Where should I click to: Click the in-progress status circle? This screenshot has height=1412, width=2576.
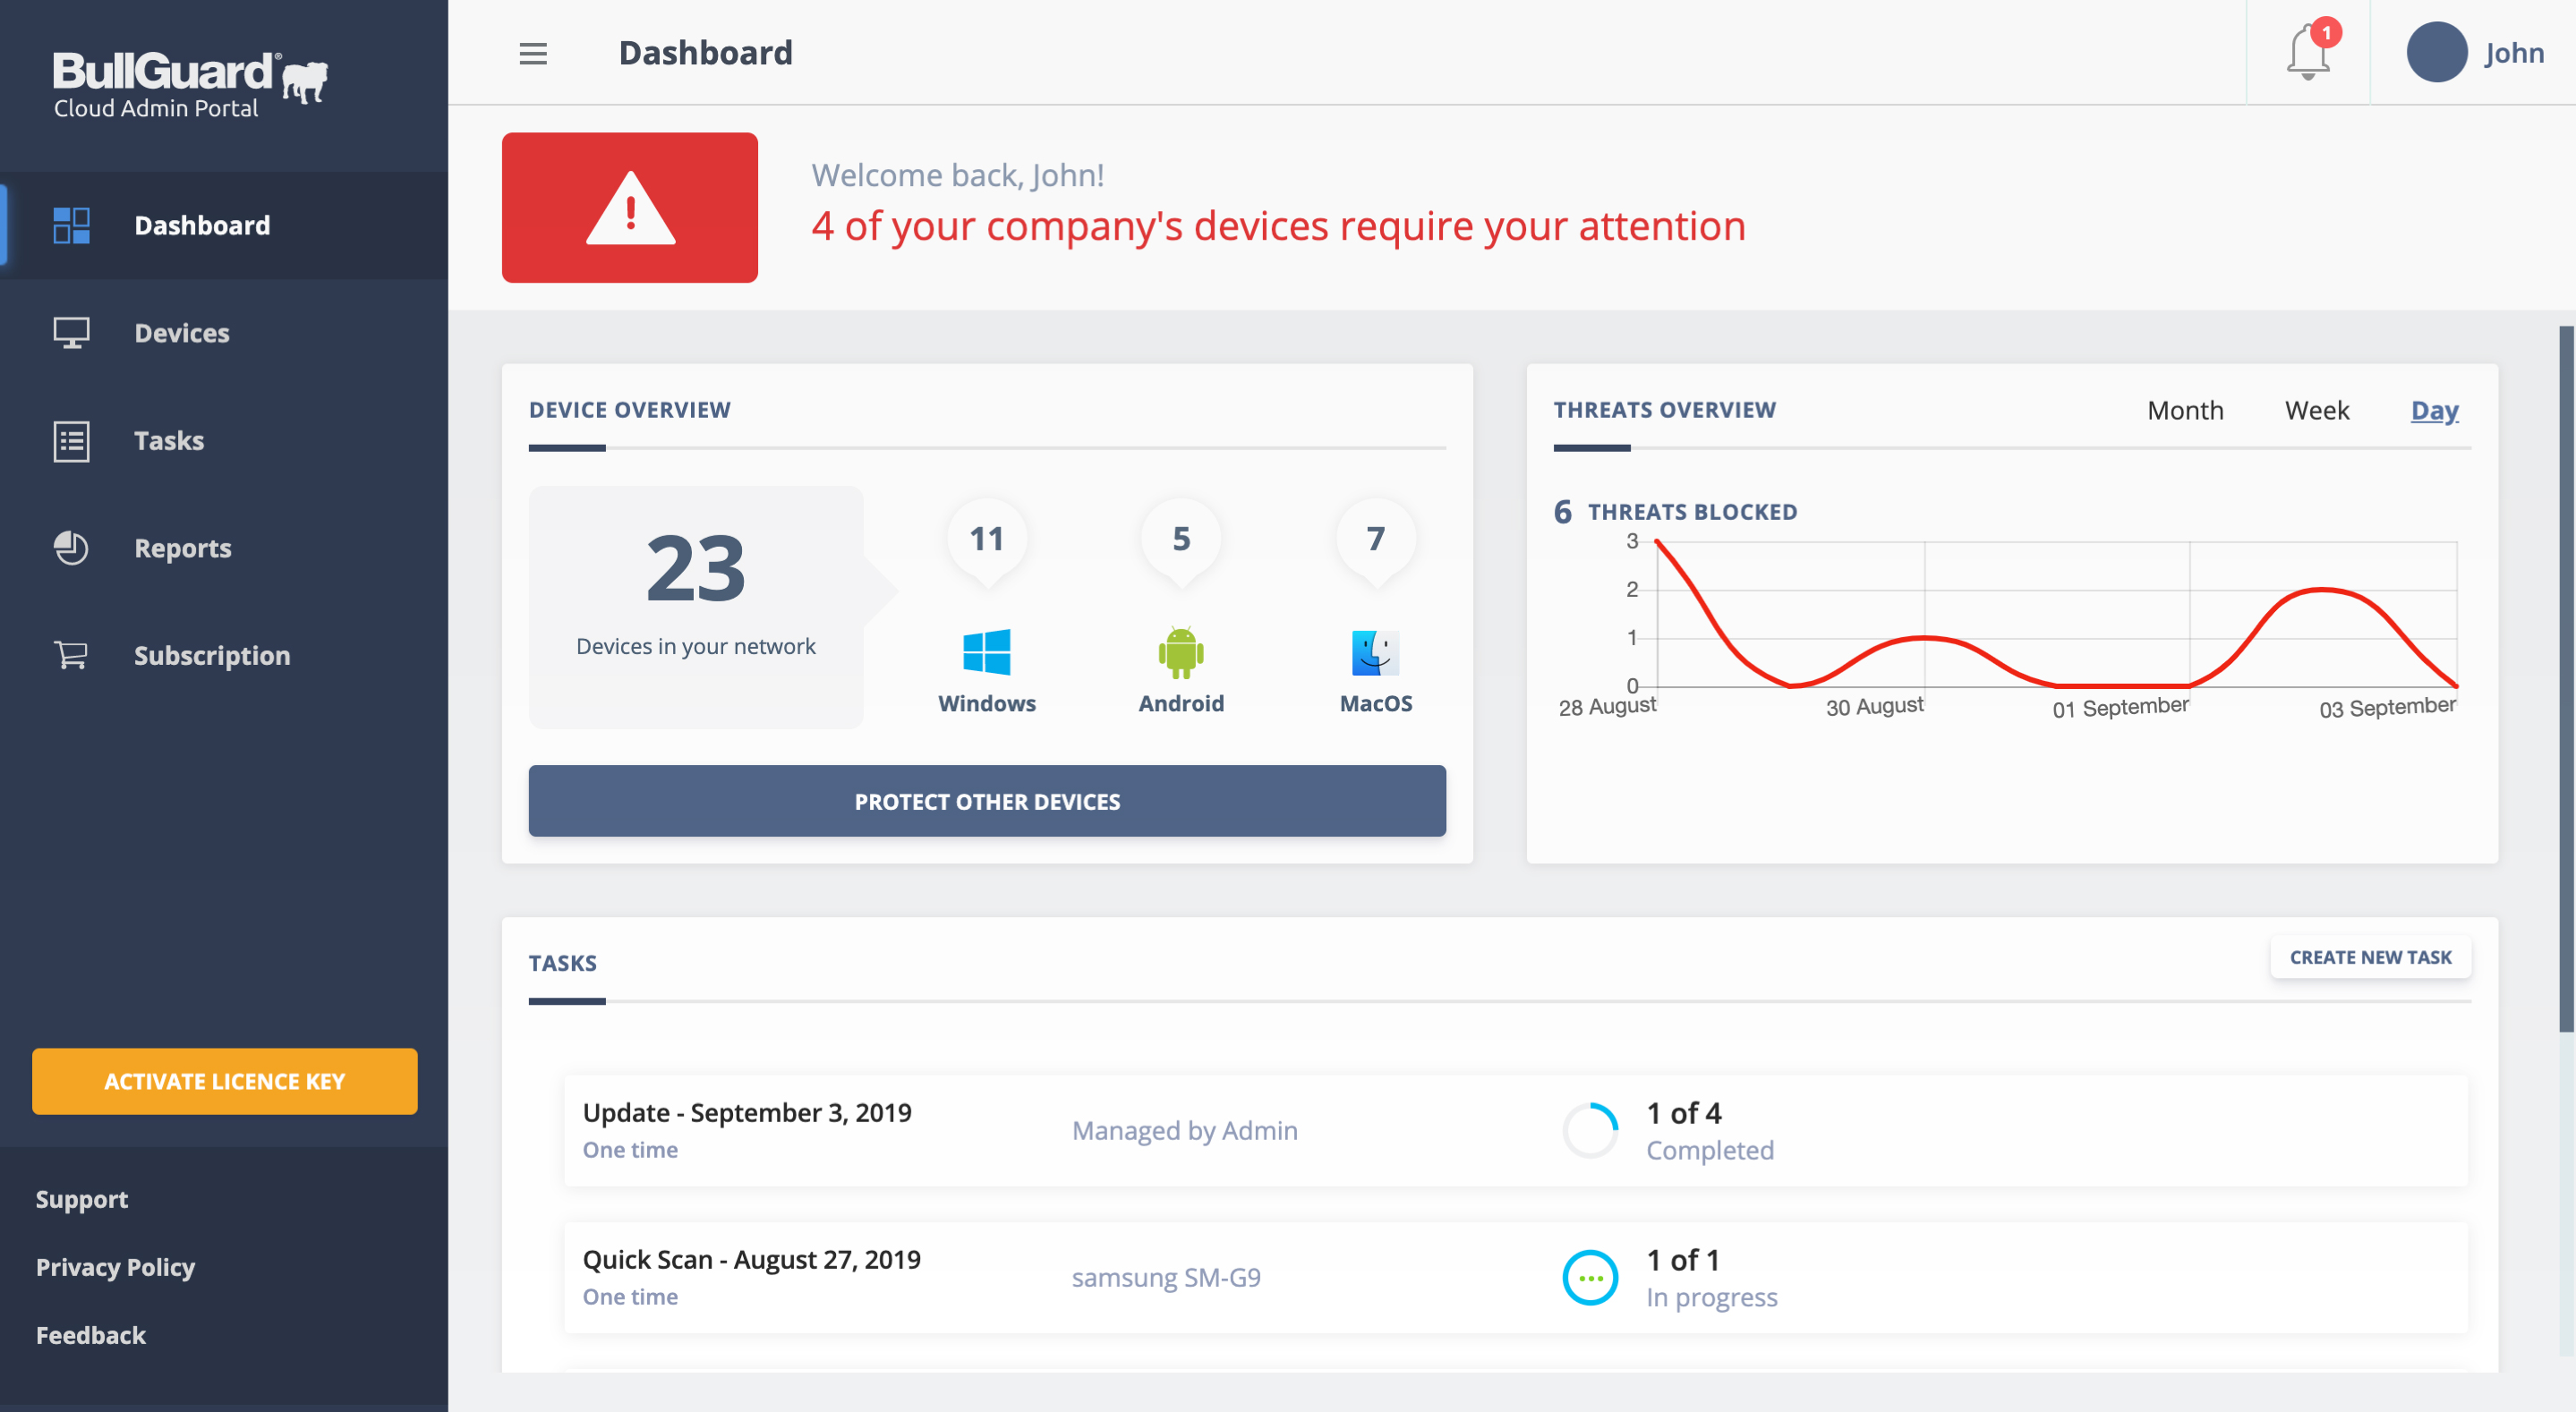click(x=1590, y=1277)
